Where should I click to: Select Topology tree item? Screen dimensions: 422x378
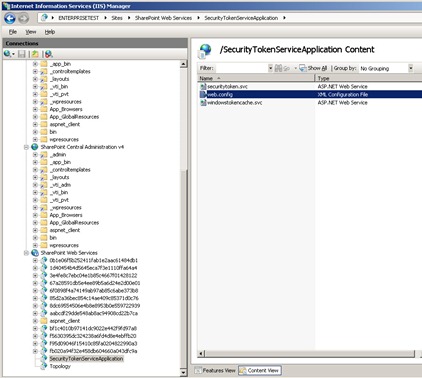(x=60, y=366)
